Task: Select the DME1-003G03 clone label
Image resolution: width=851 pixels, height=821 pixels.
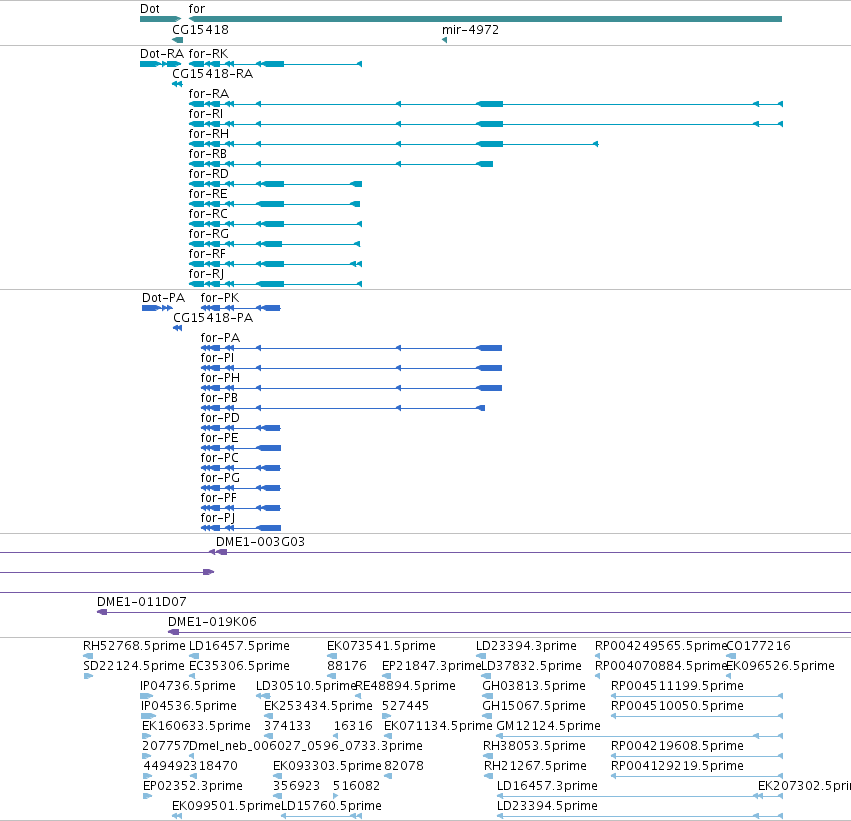Action: 261,542
